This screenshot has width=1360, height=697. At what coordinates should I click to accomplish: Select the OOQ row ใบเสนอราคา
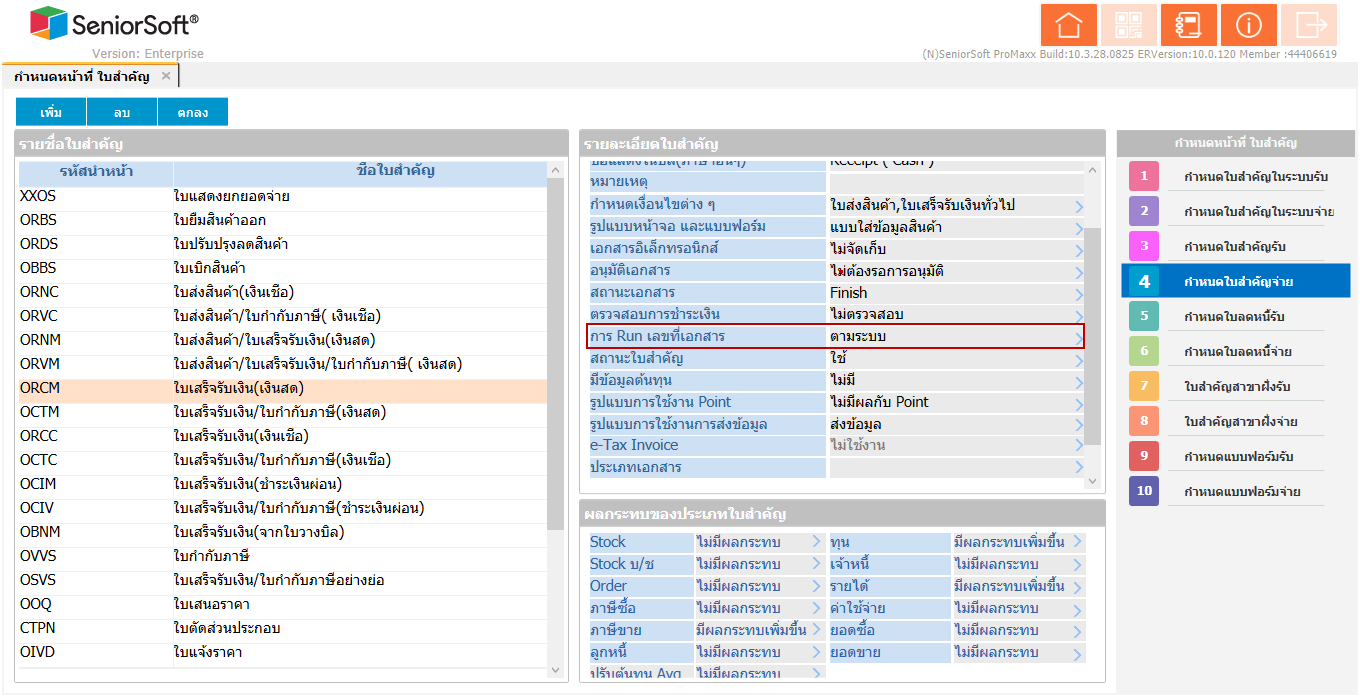click(282, 604)
